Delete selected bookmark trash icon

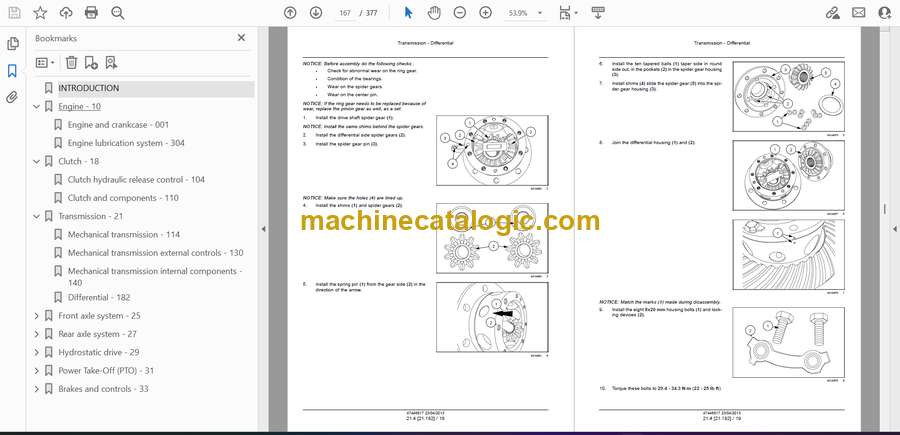(x=71, y=63)
